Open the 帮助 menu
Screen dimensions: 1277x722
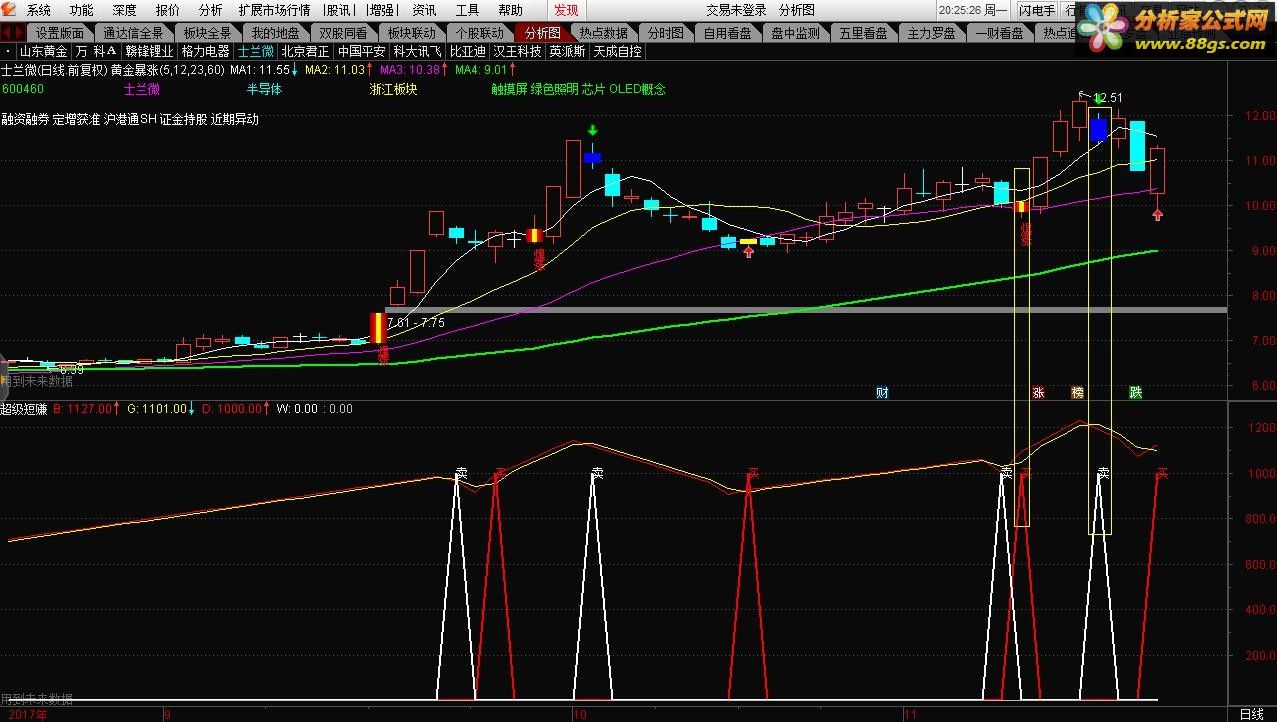point(511,10)
